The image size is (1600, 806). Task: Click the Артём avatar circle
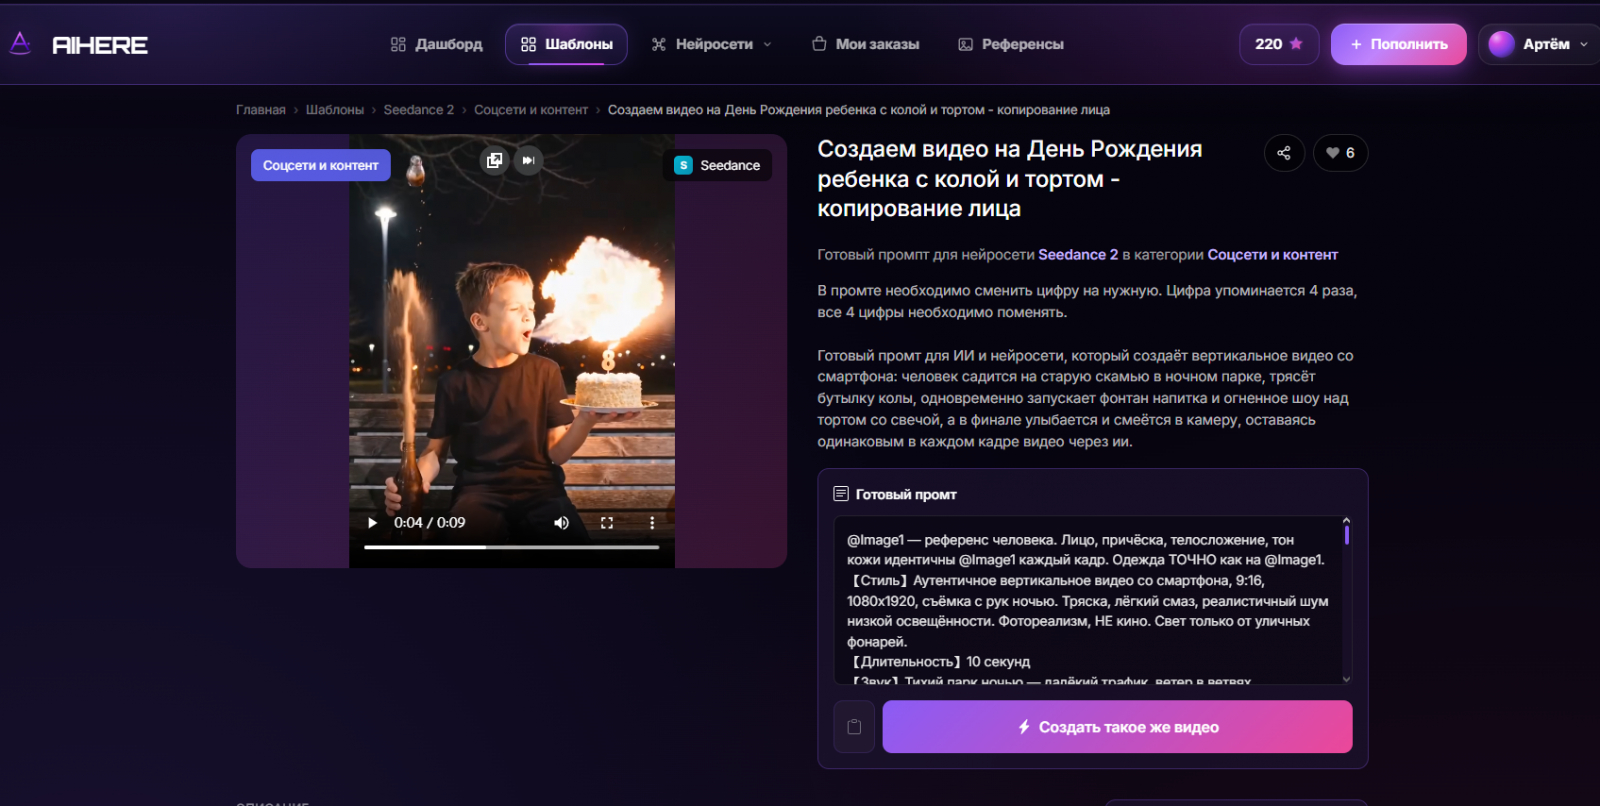tap(1501, 44)
